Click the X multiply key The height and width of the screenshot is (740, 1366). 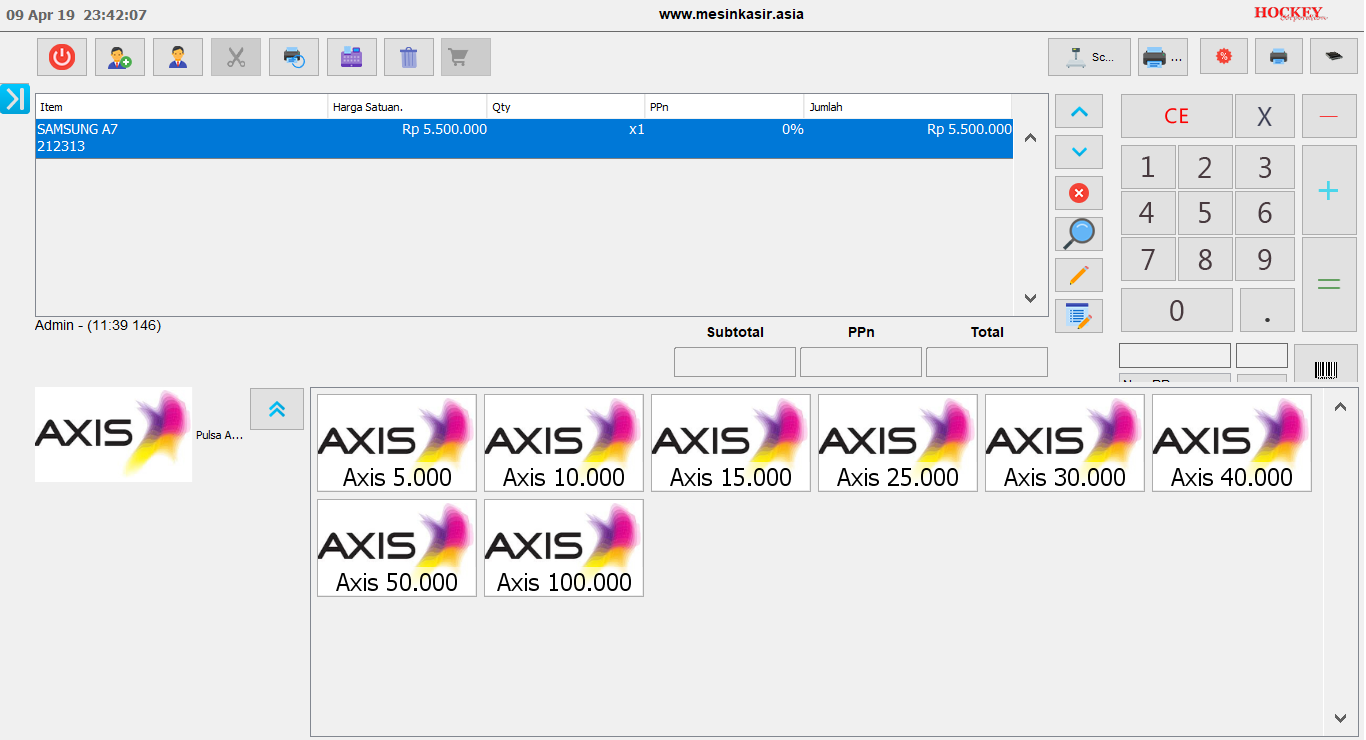point(1265,116)
